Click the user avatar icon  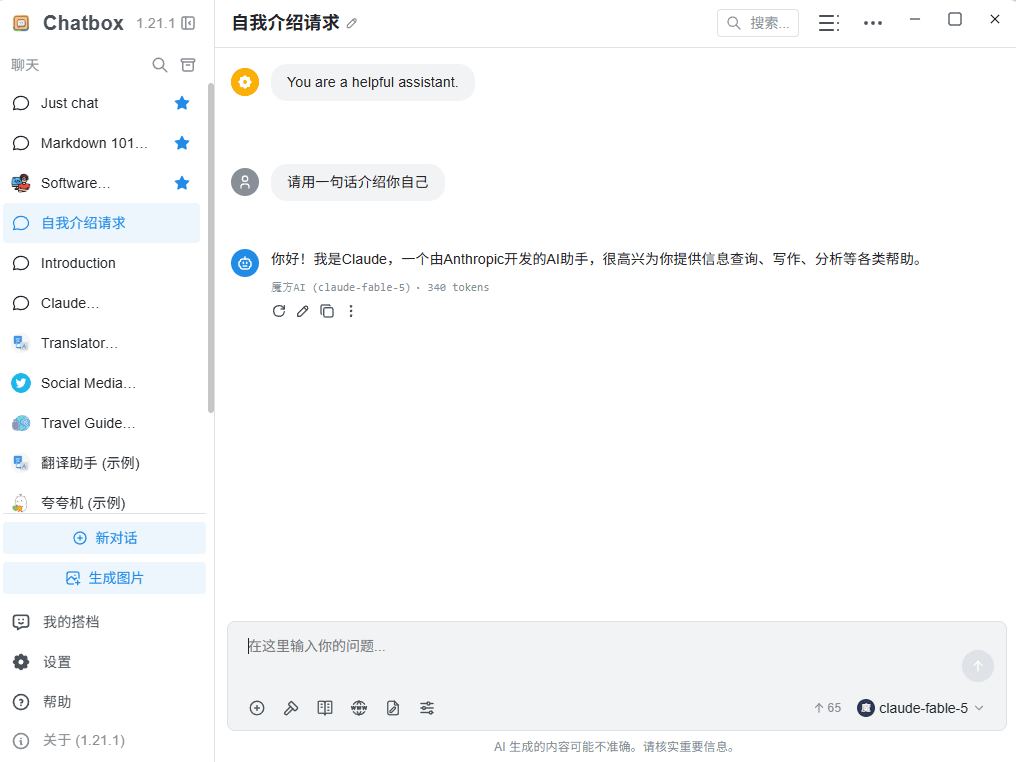245,182
